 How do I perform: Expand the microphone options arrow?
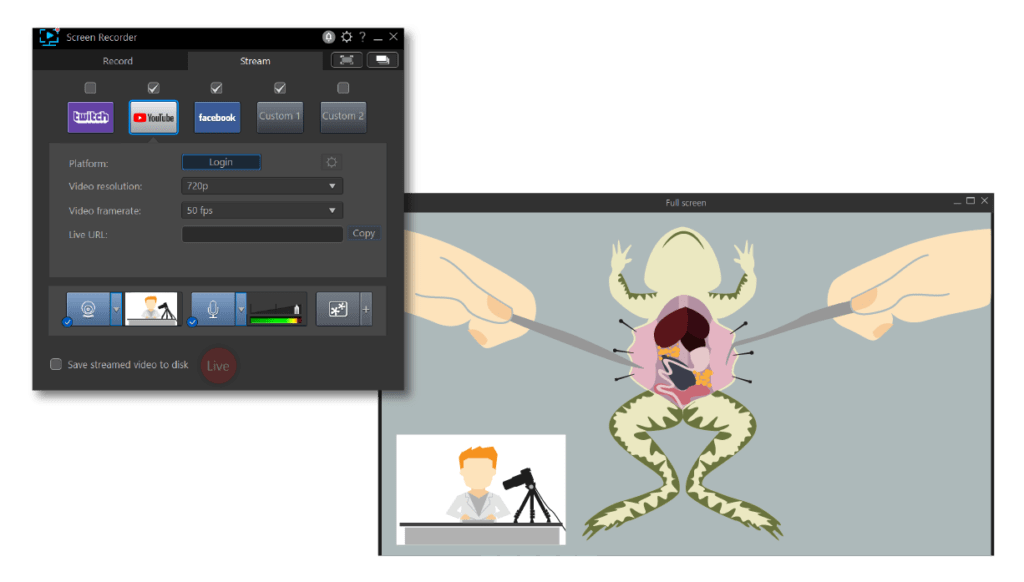241,309
